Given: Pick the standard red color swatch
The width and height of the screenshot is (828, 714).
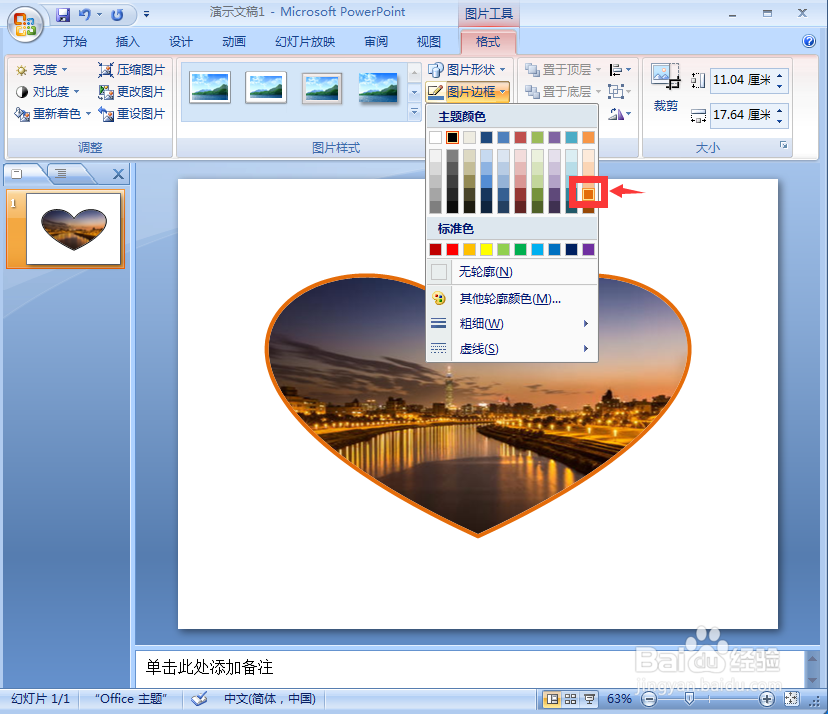Looking at the screenshot, I should (x=452, y=249).
